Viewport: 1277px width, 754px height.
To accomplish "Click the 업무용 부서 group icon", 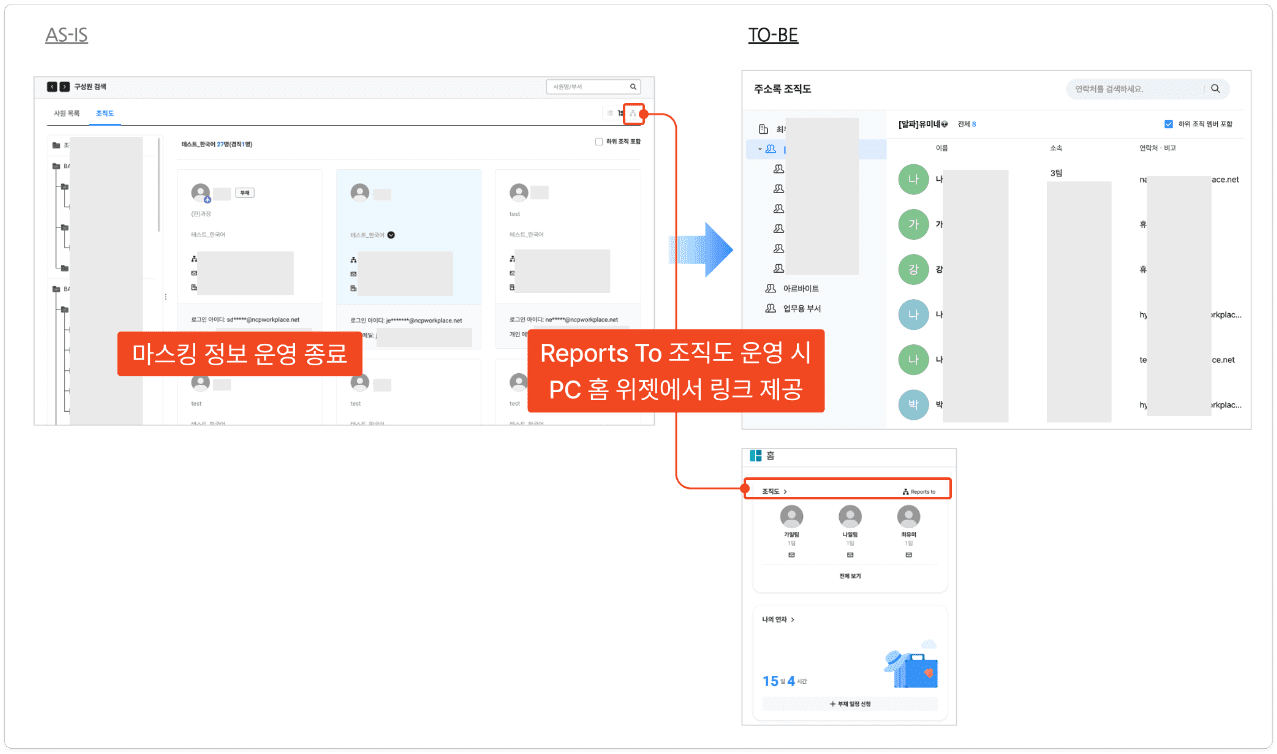I will pos(770,309).
